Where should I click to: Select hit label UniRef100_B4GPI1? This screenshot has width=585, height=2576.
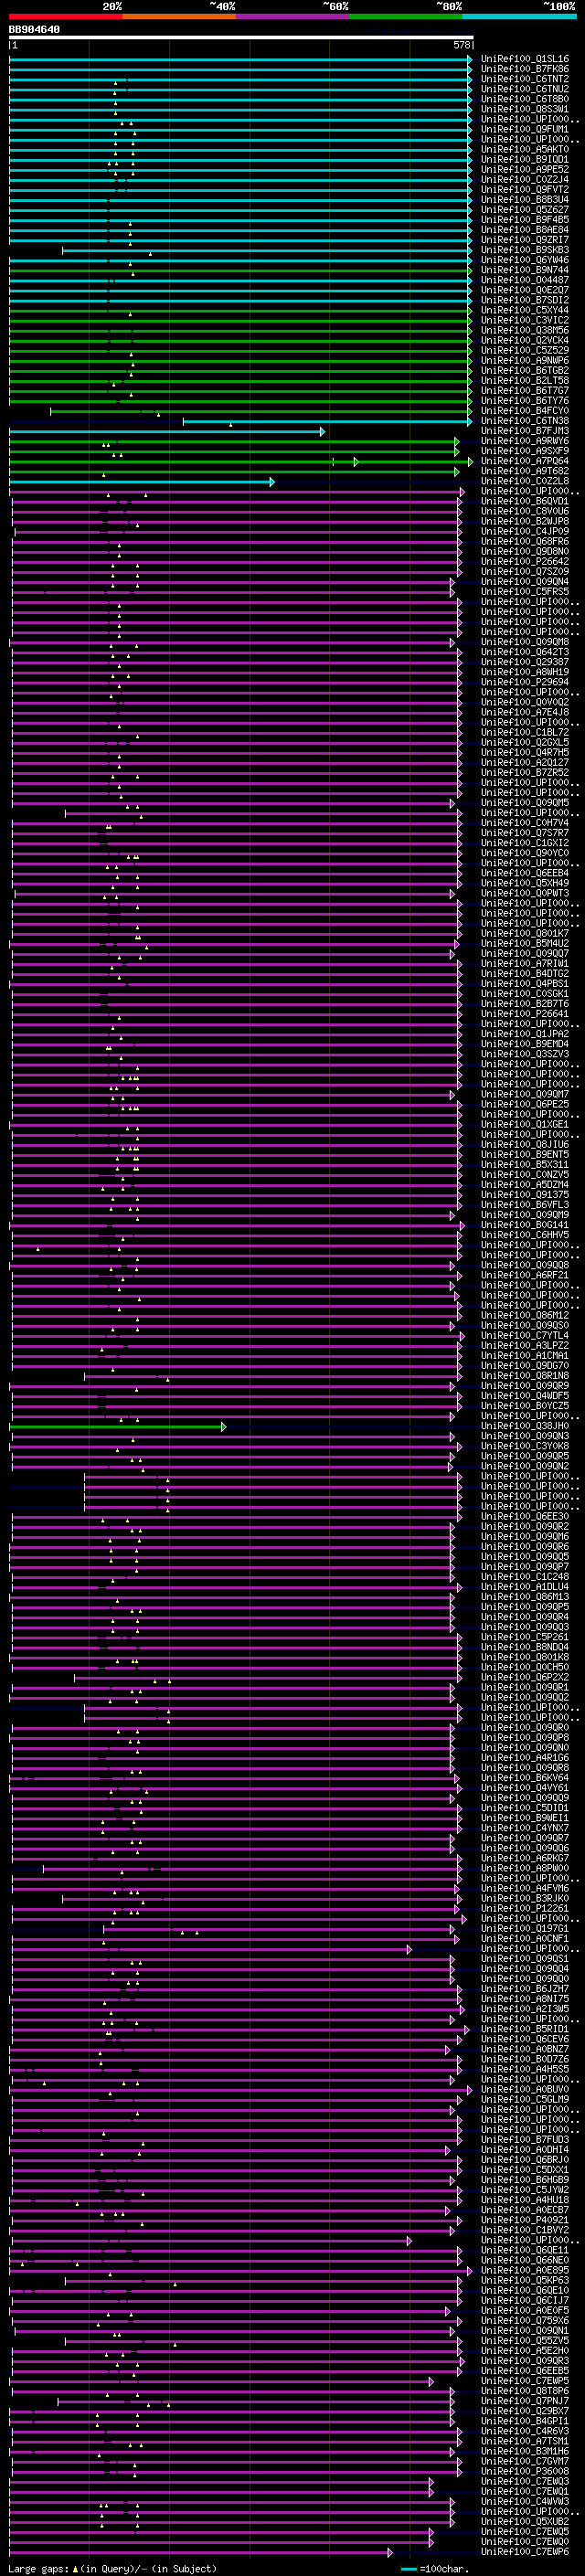click(525, 2422)
